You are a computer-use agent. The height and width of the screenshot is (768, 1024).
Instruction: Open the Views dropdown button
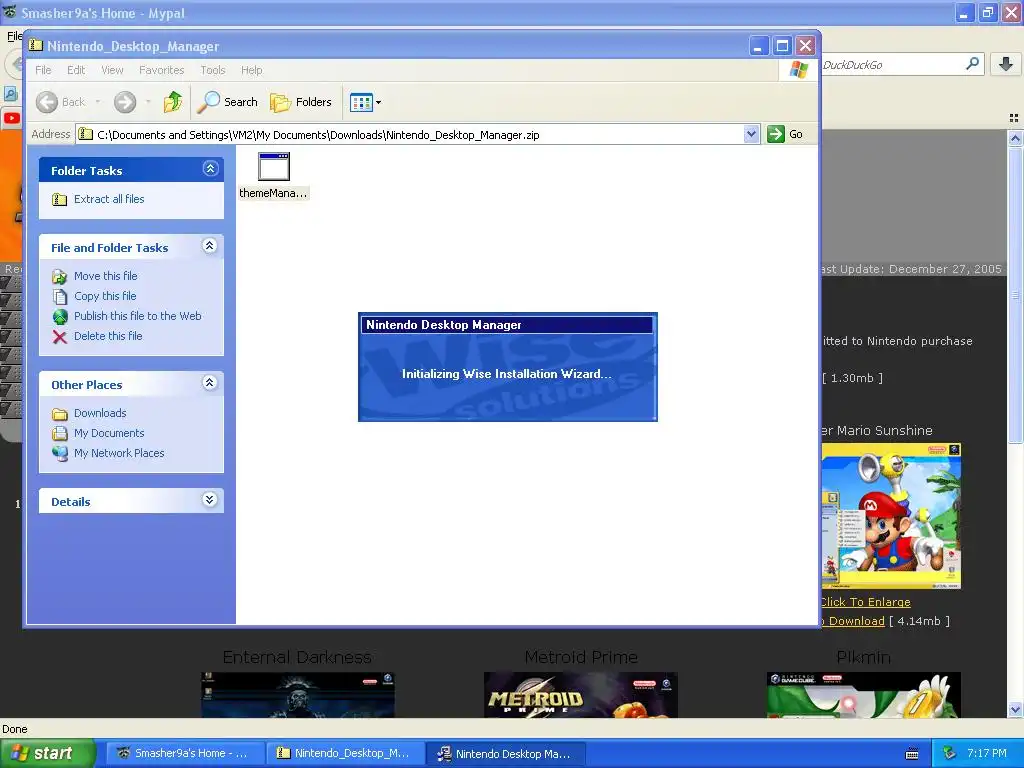(365, 102)
